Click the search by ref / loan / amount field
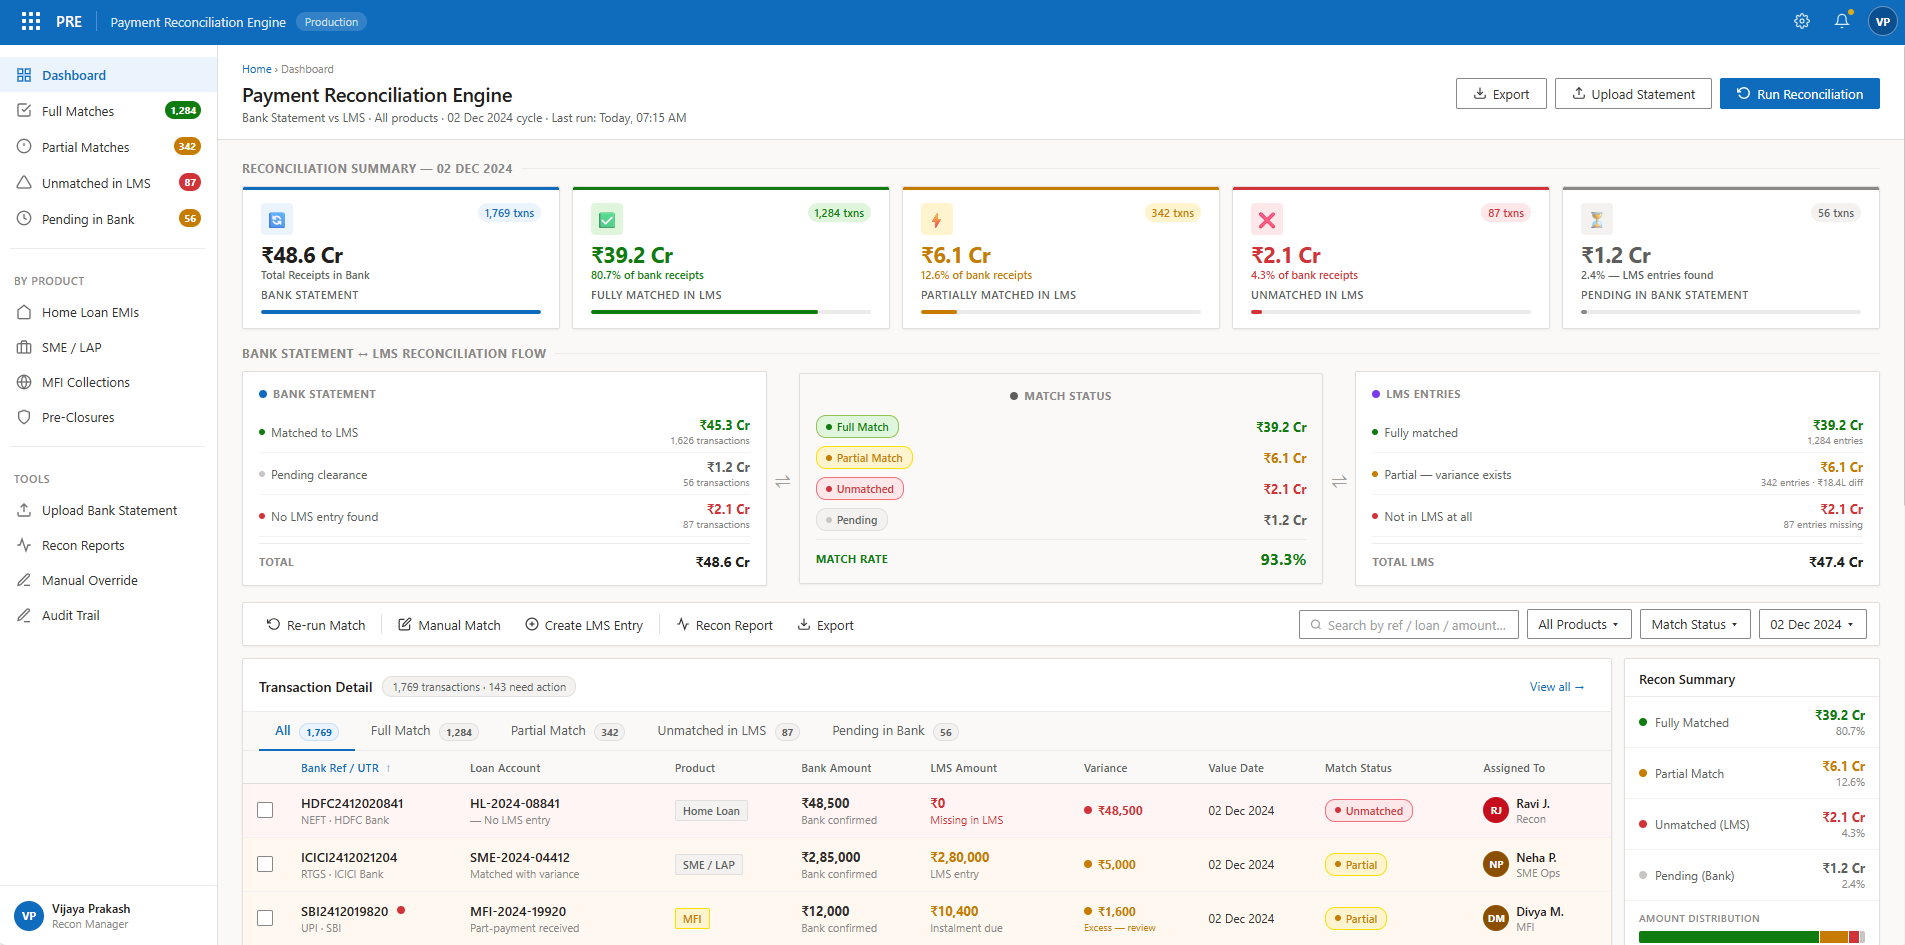 click(1408, 624)
